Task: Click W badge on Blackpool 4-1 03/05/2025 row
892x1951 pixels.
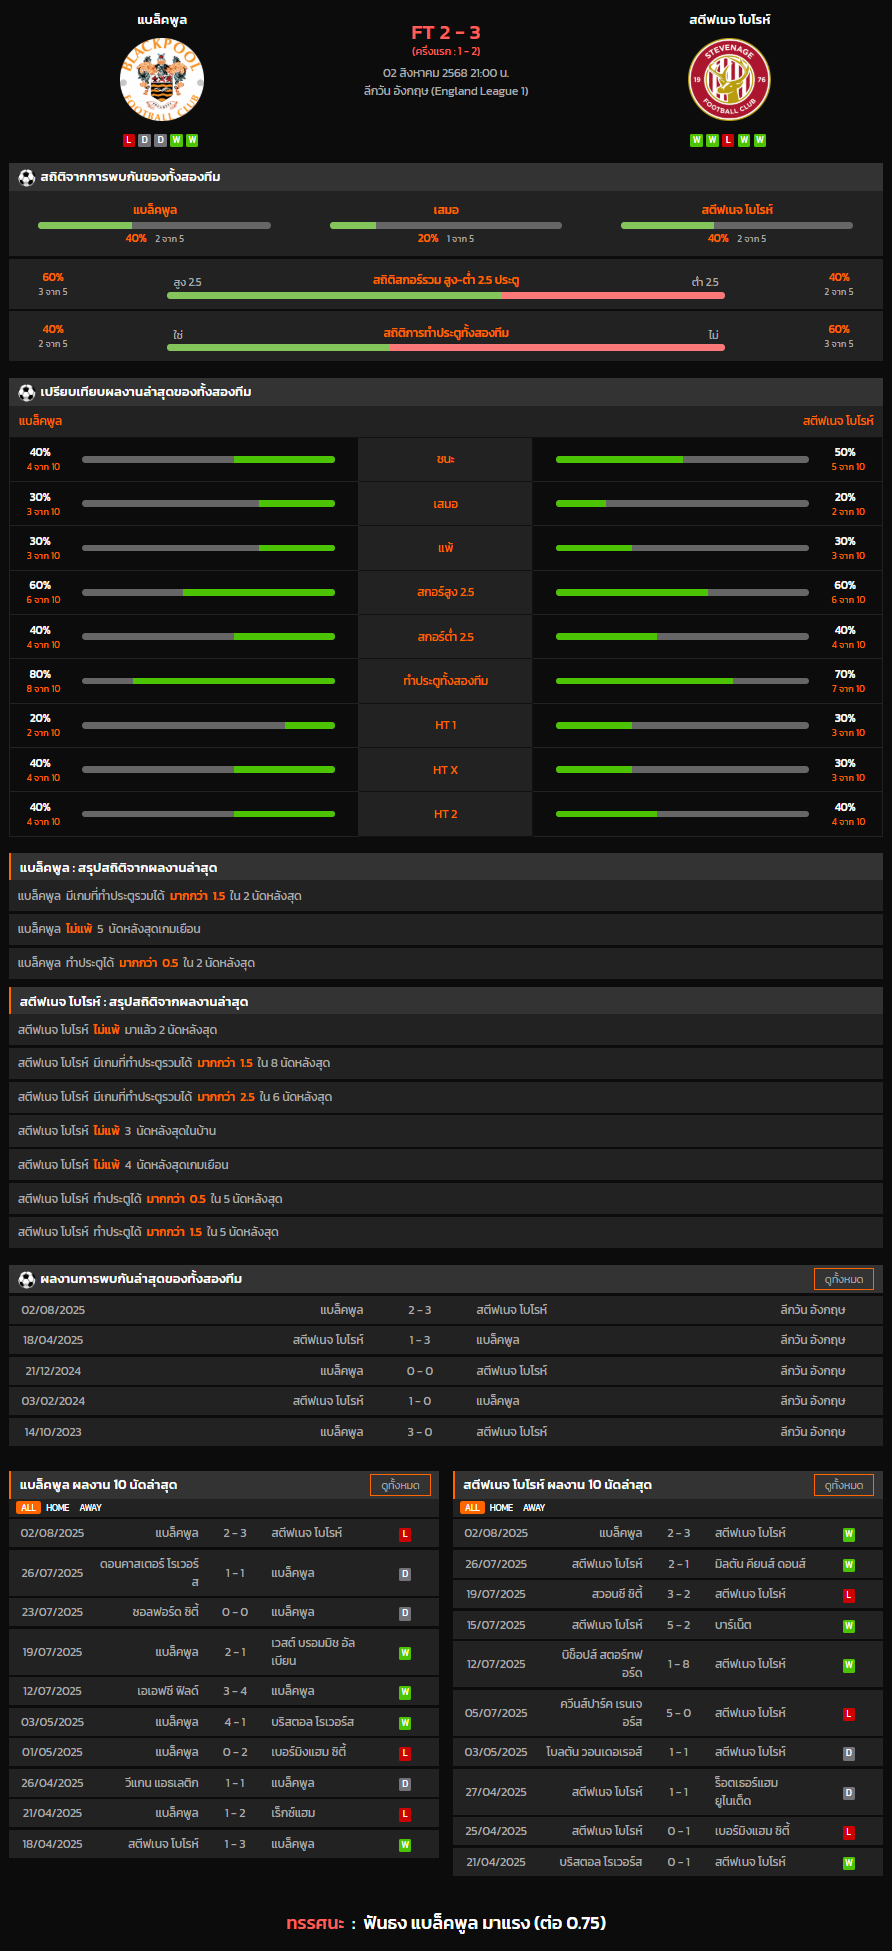Action: click(405, 1723)
